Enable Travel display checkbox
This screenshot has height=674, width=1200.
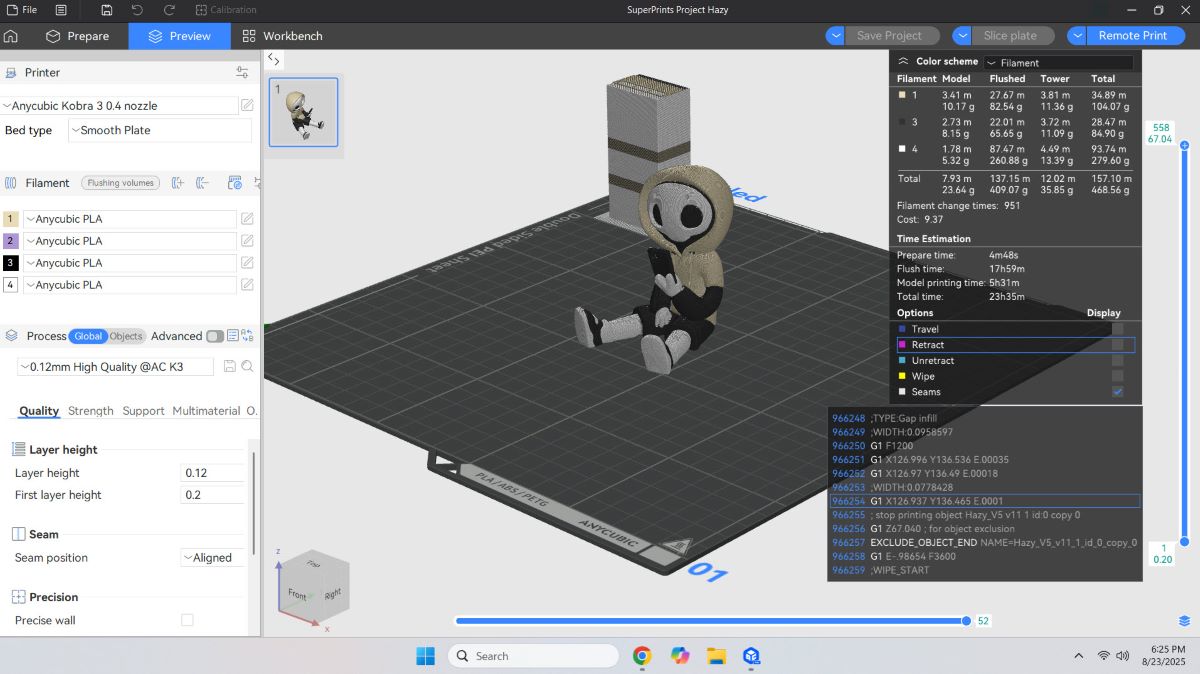click(1117, 329)
